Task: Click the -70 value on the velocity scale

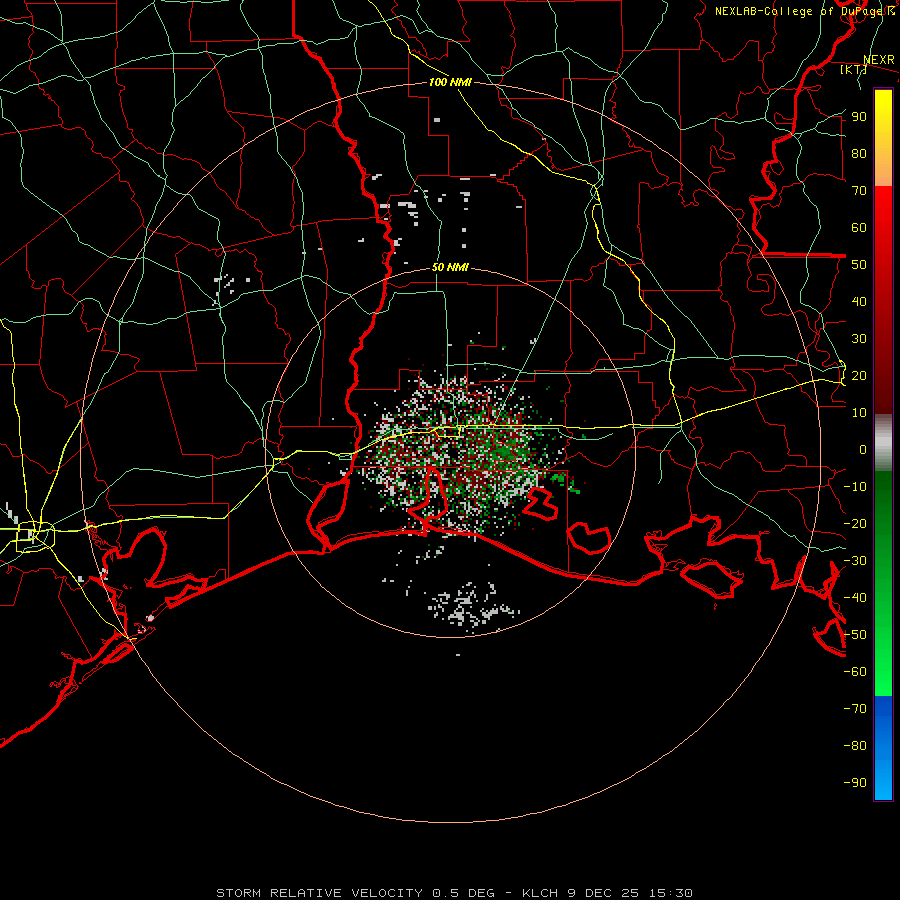Action: [x=855, y=709]
